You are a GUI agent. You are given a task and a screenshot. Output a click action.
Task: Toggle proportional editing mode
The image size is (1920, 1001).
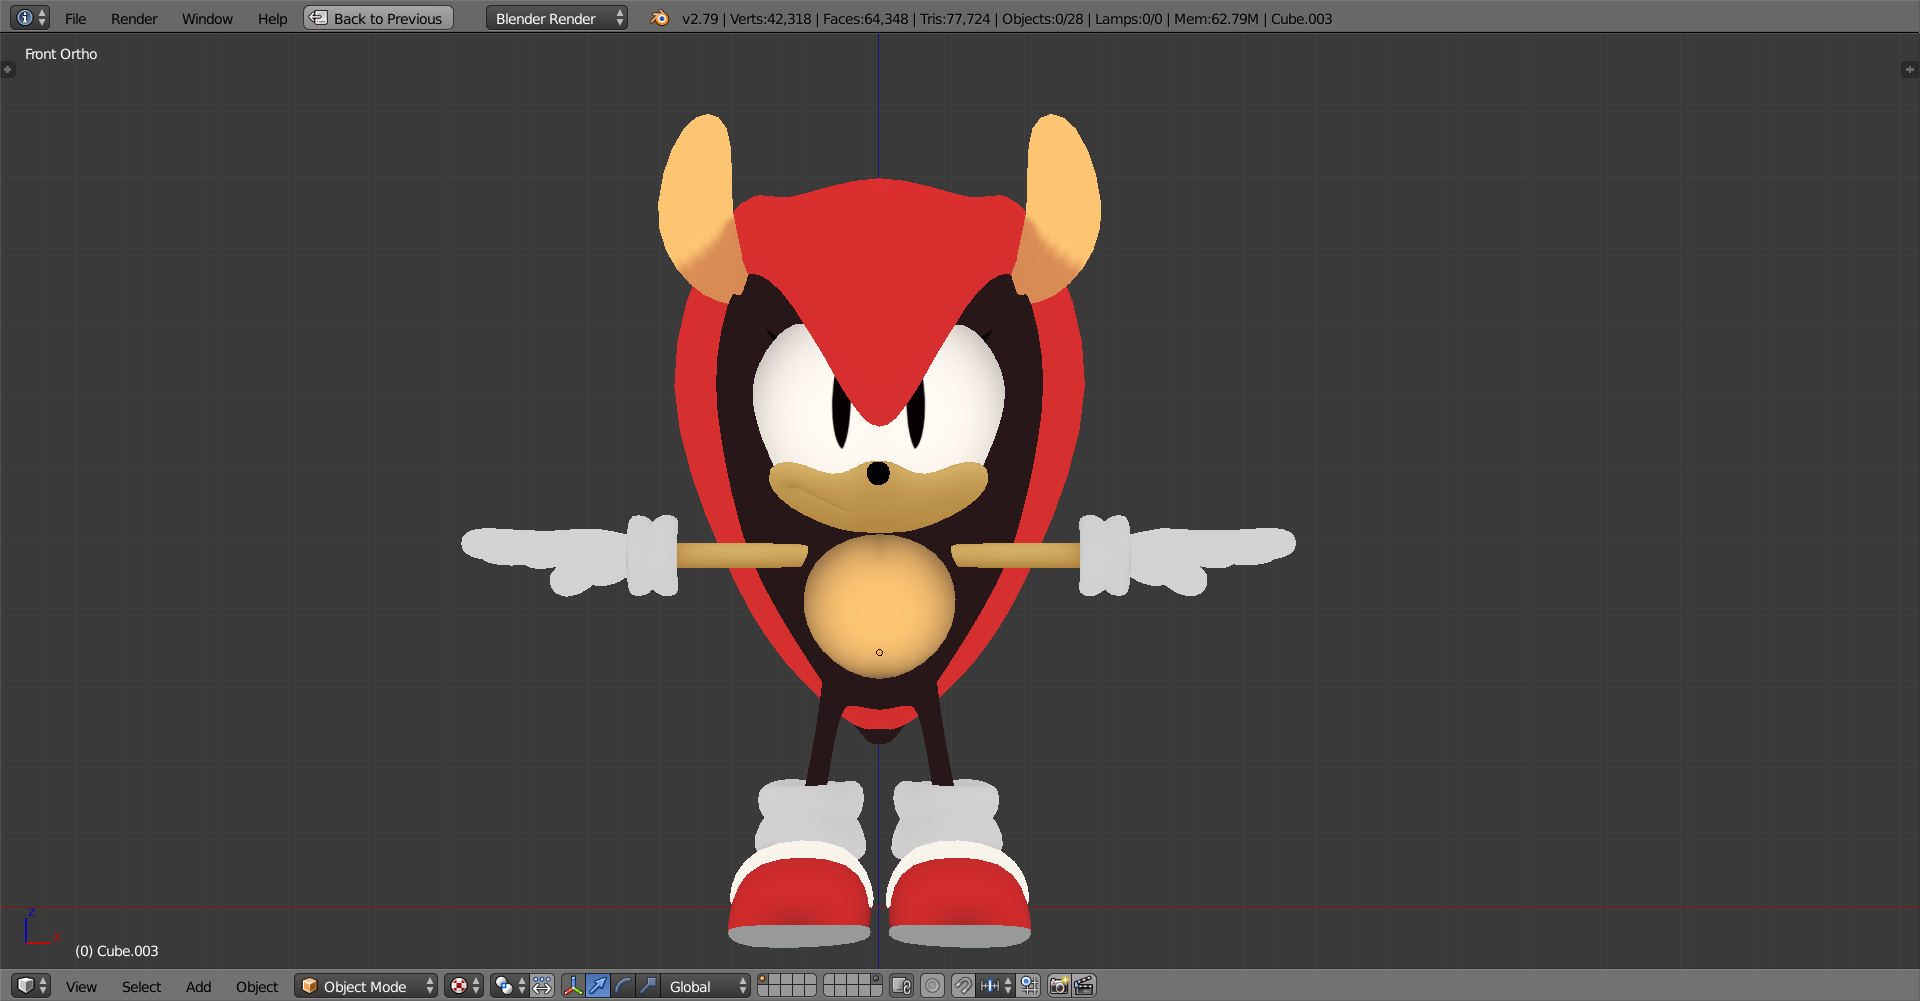click(932, 986)
